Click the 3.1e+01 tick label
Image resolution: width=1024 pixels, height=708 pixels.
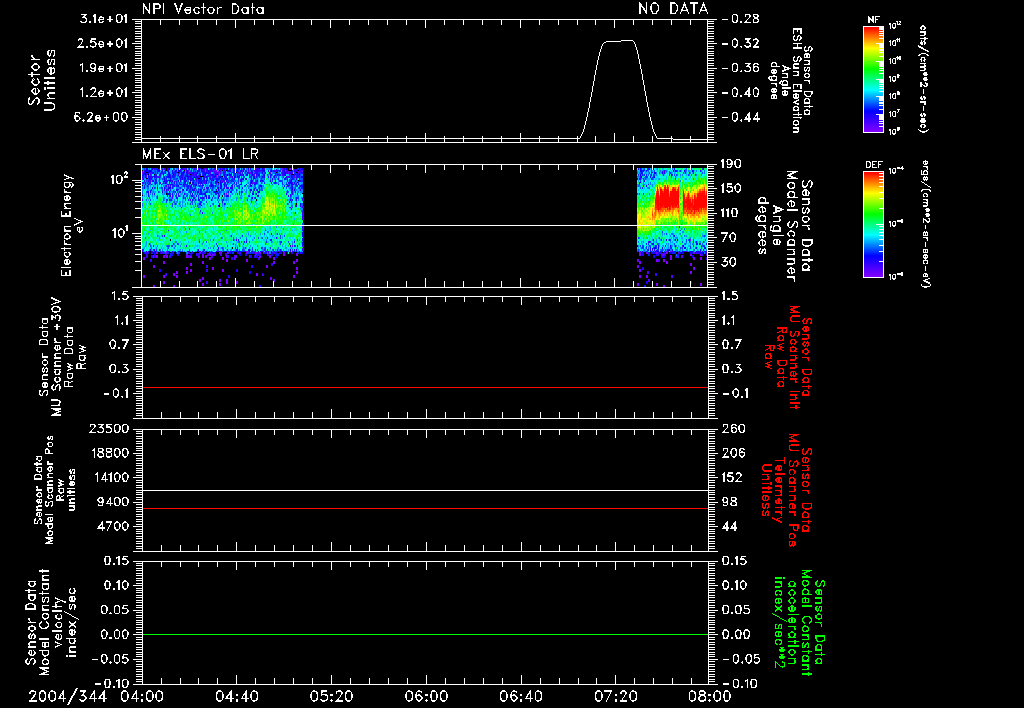coord(103,19)
